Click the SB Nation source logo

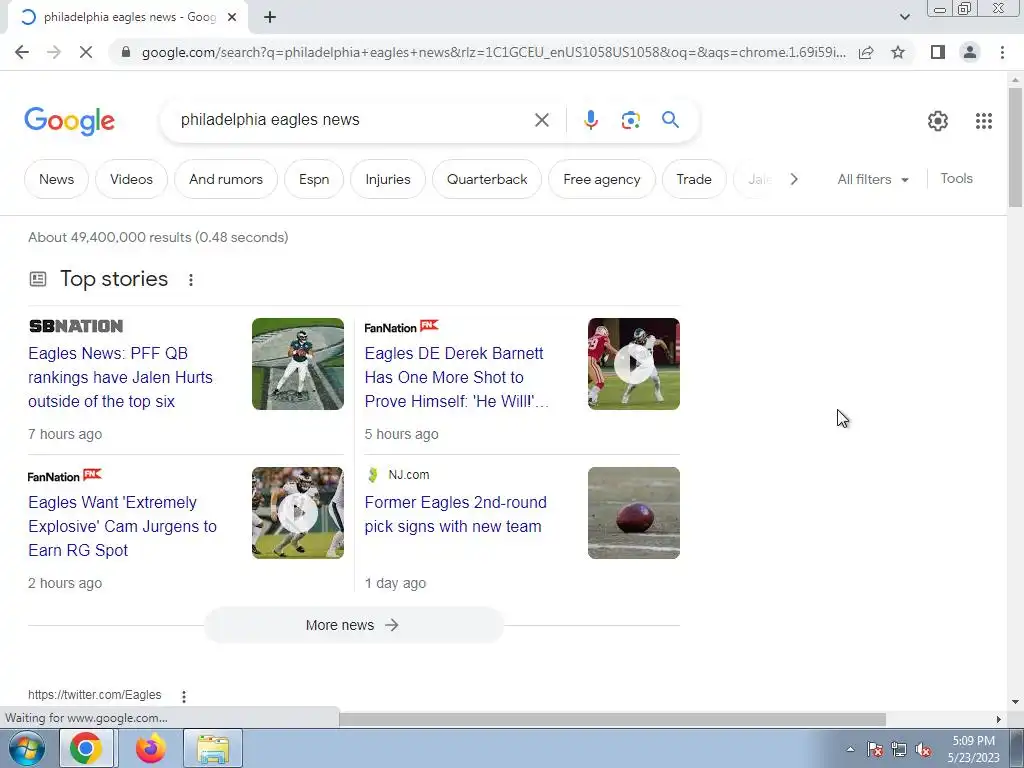click(76, 326)
